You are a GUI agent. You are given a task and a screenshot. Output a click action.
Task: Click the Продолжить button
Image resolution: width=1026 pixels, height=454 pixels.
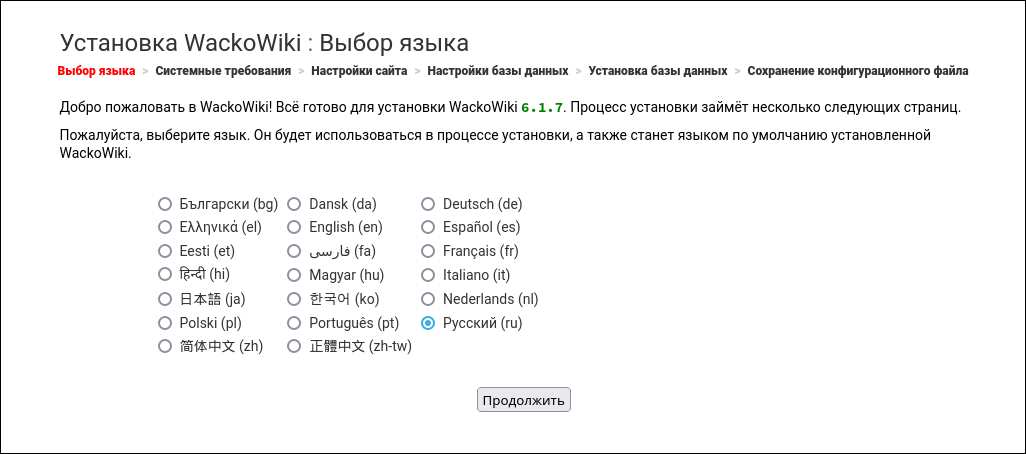point(523,400)
